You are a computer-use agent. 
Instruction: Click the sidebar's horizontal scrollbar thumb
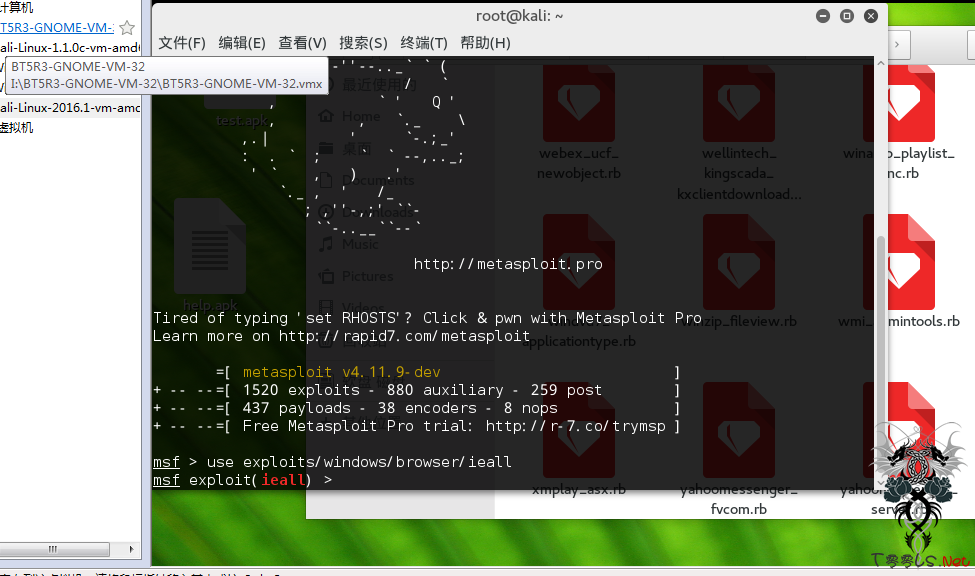click(x=54, y=549)
